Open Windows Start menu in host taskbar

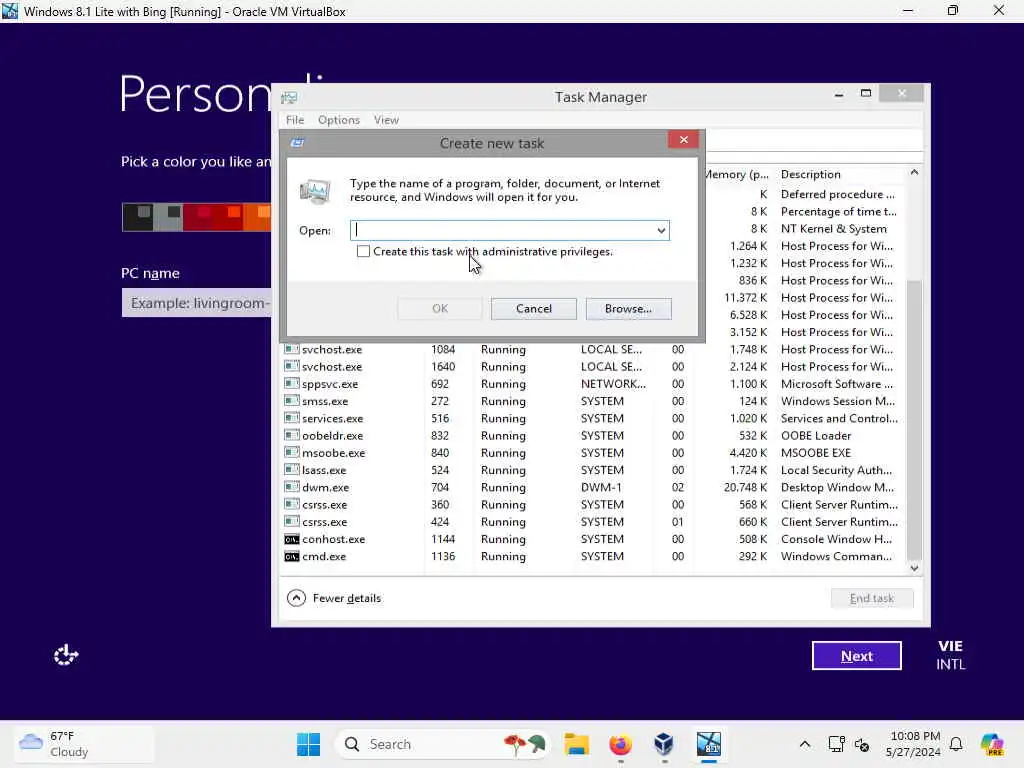click(308, 744)
